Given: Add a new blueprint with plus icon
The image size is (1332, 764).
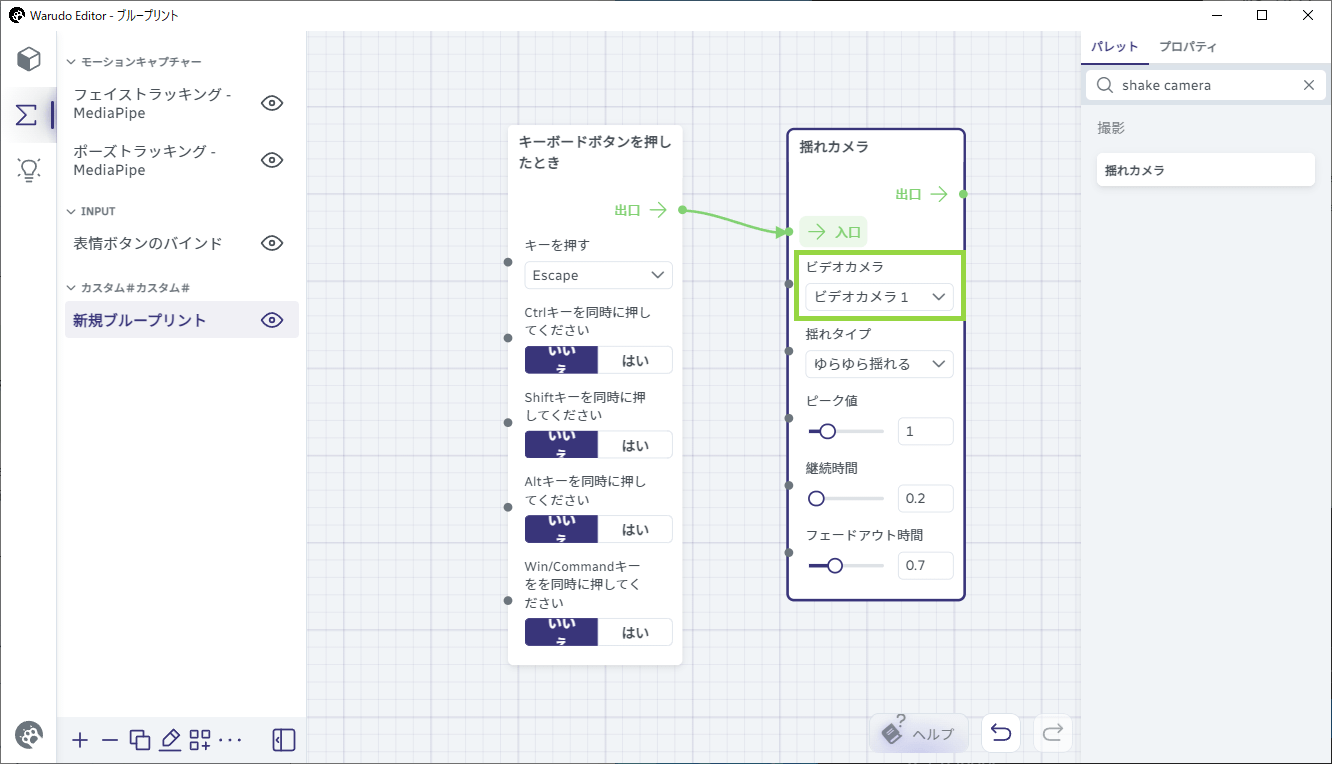Looking at the screenshot, I should (81, 740).
